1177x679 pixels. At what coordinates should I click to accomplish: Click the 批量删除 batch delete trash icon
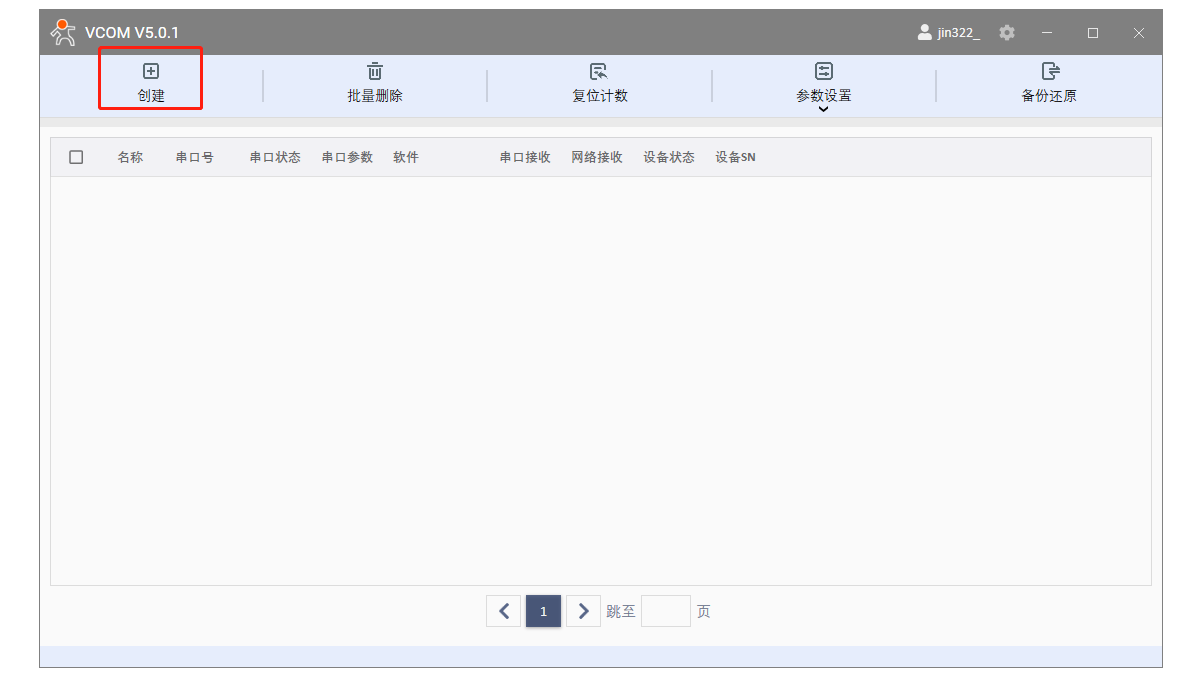375,71
